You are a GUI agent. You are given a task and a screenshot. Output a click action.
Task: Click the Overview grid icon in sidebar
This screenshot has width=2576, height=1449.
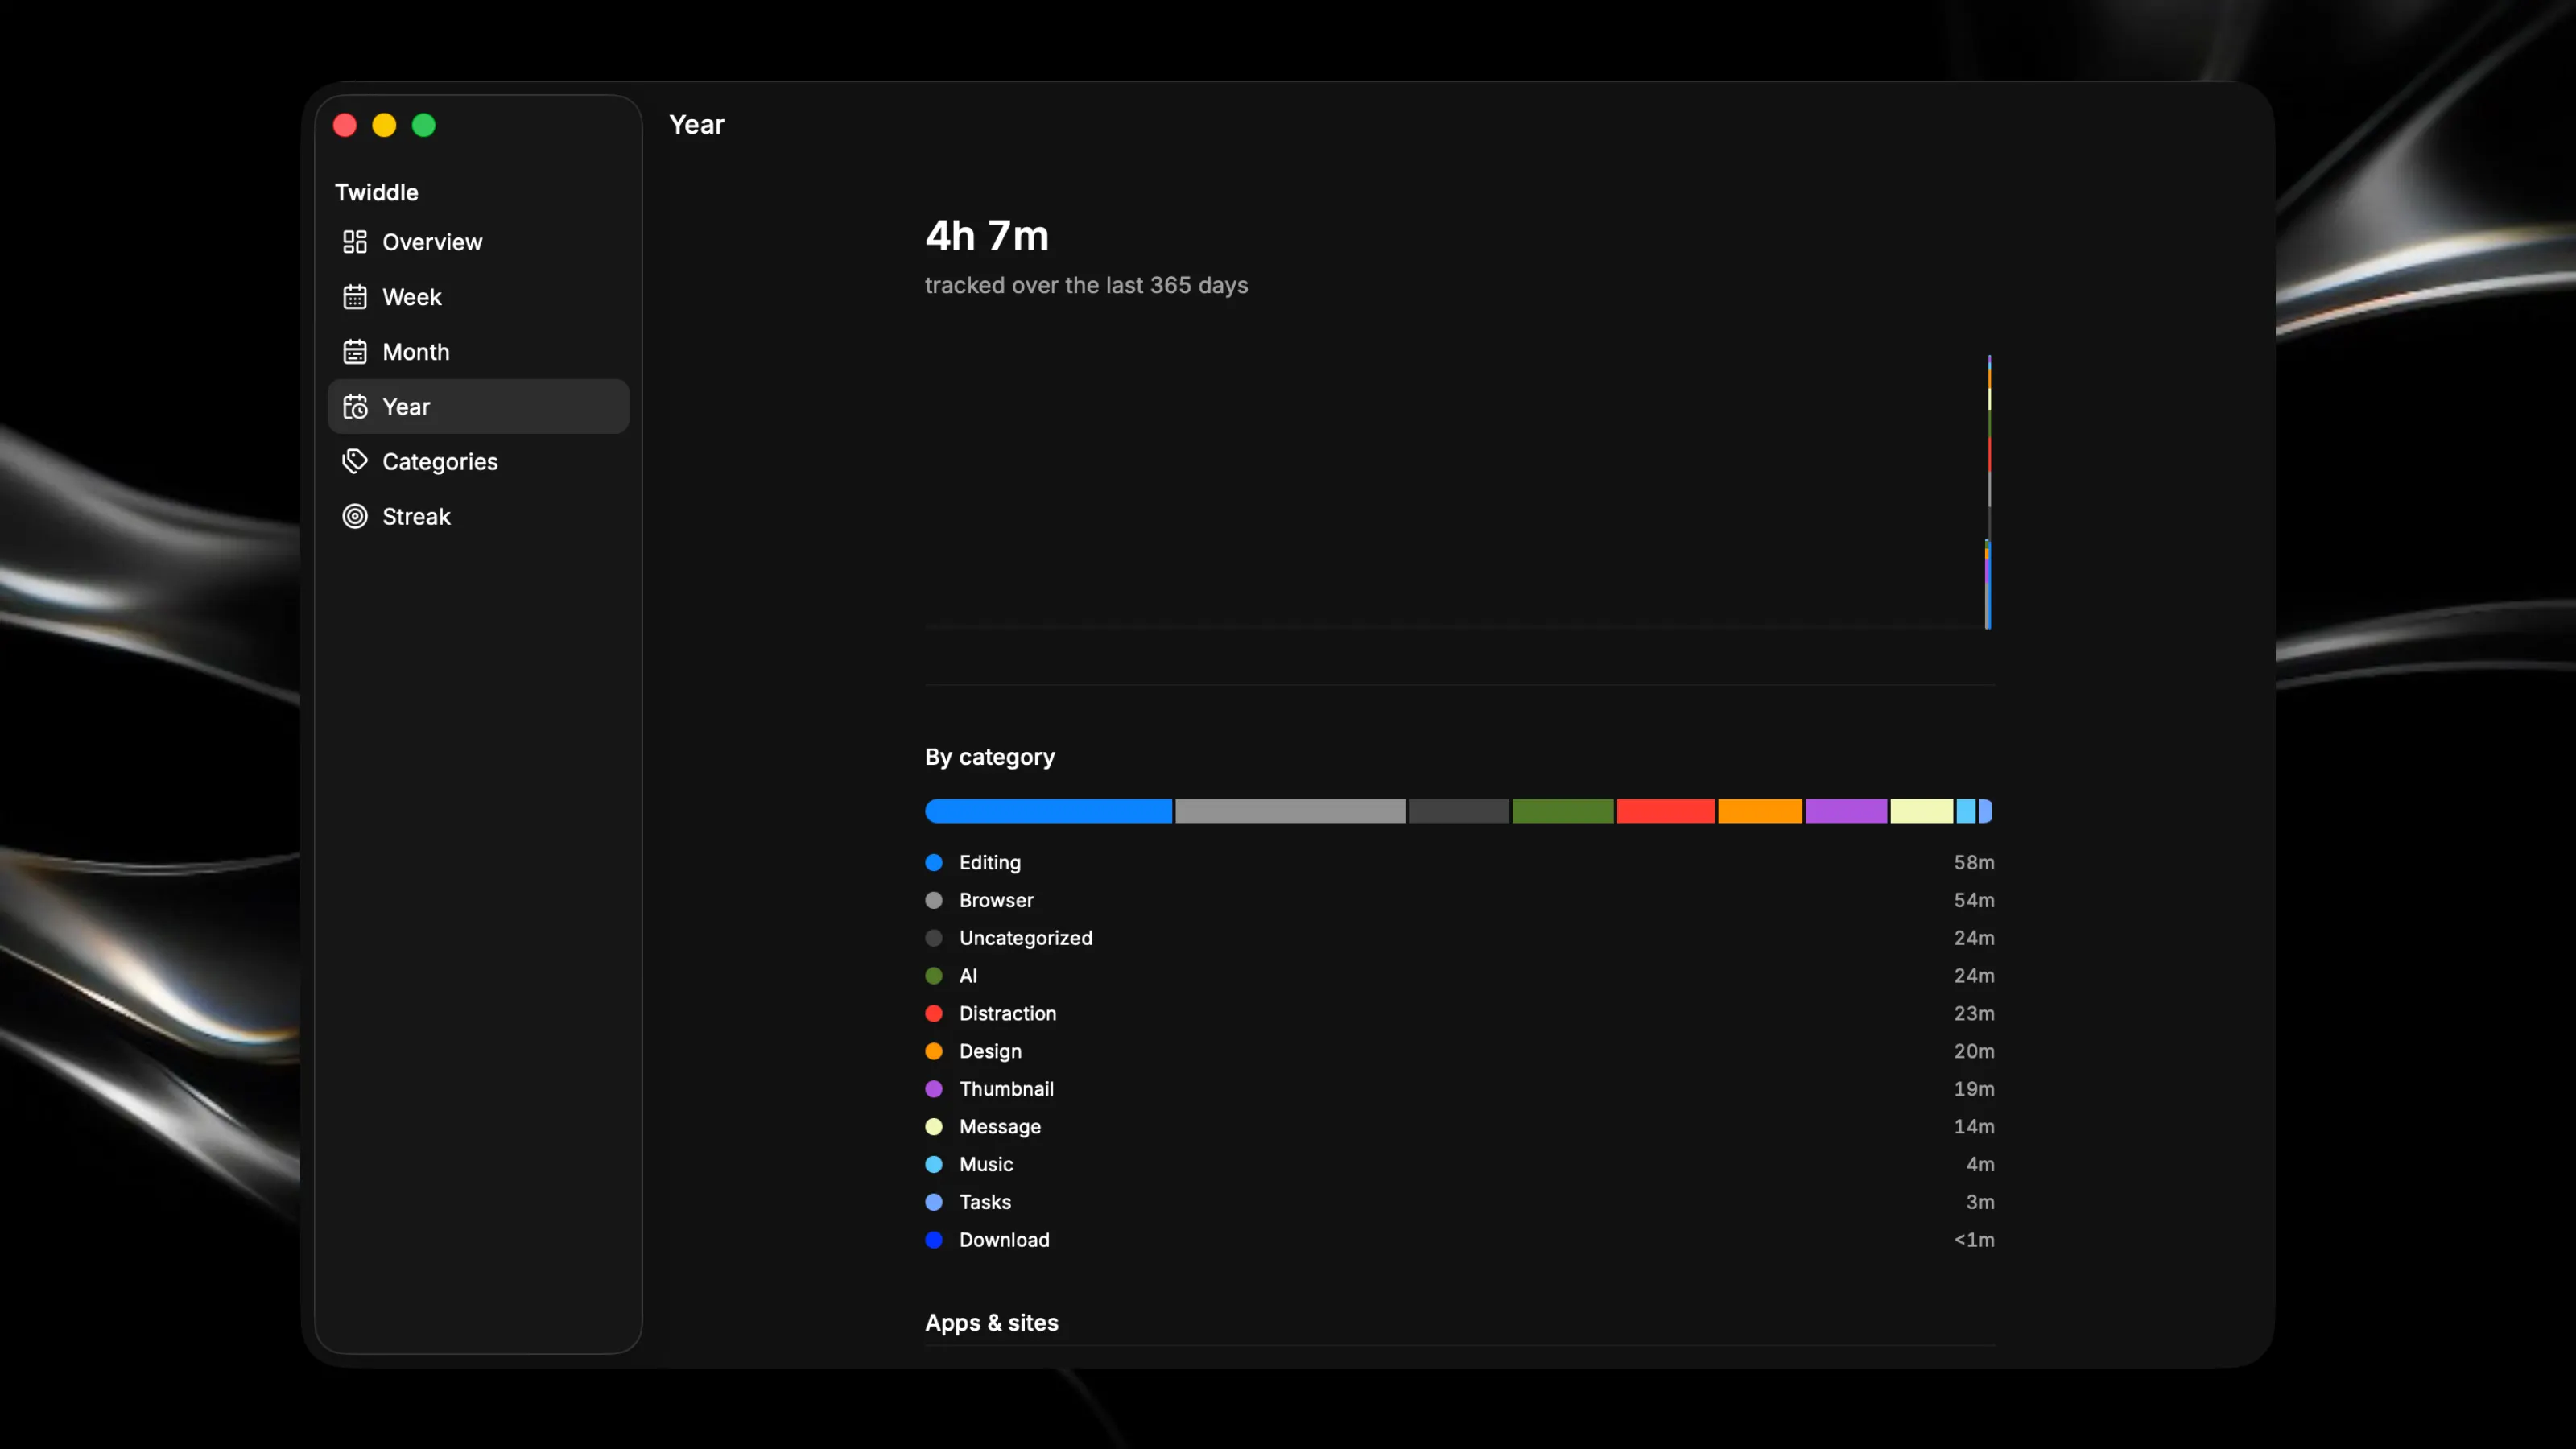355,242
